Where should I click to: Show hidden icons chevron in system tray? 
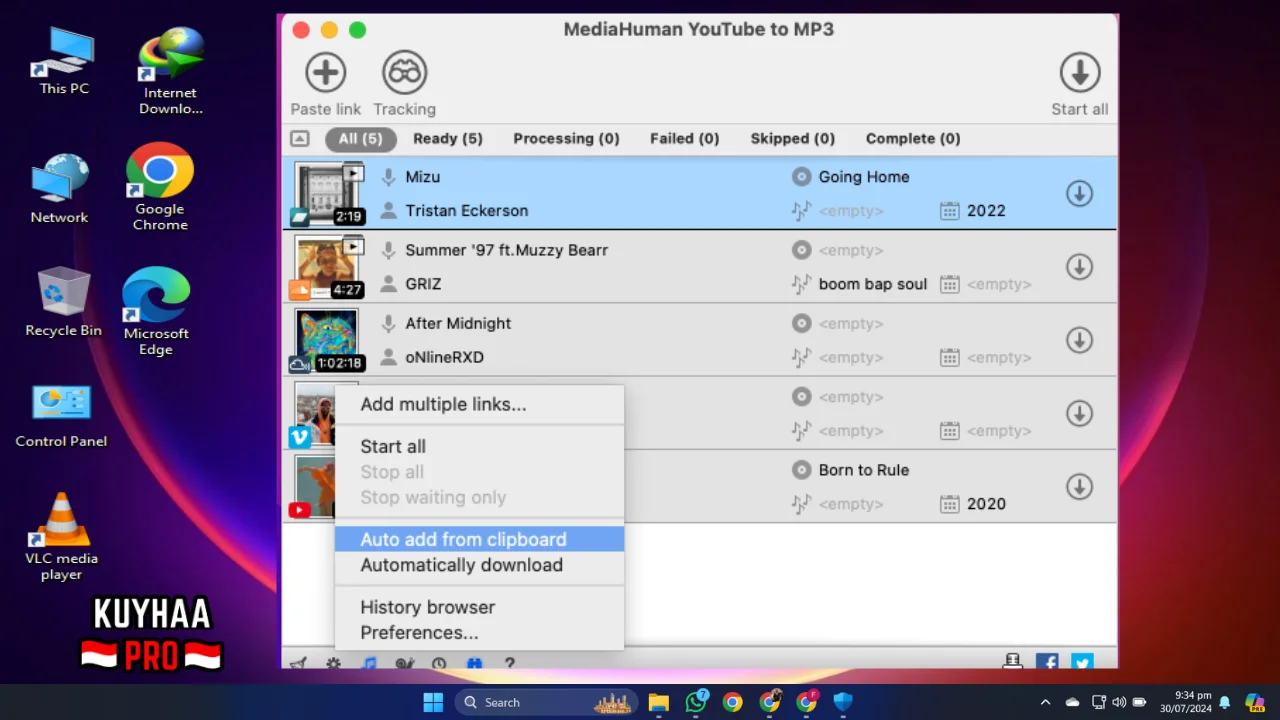pyautogui.click(x=1045, y=702)
